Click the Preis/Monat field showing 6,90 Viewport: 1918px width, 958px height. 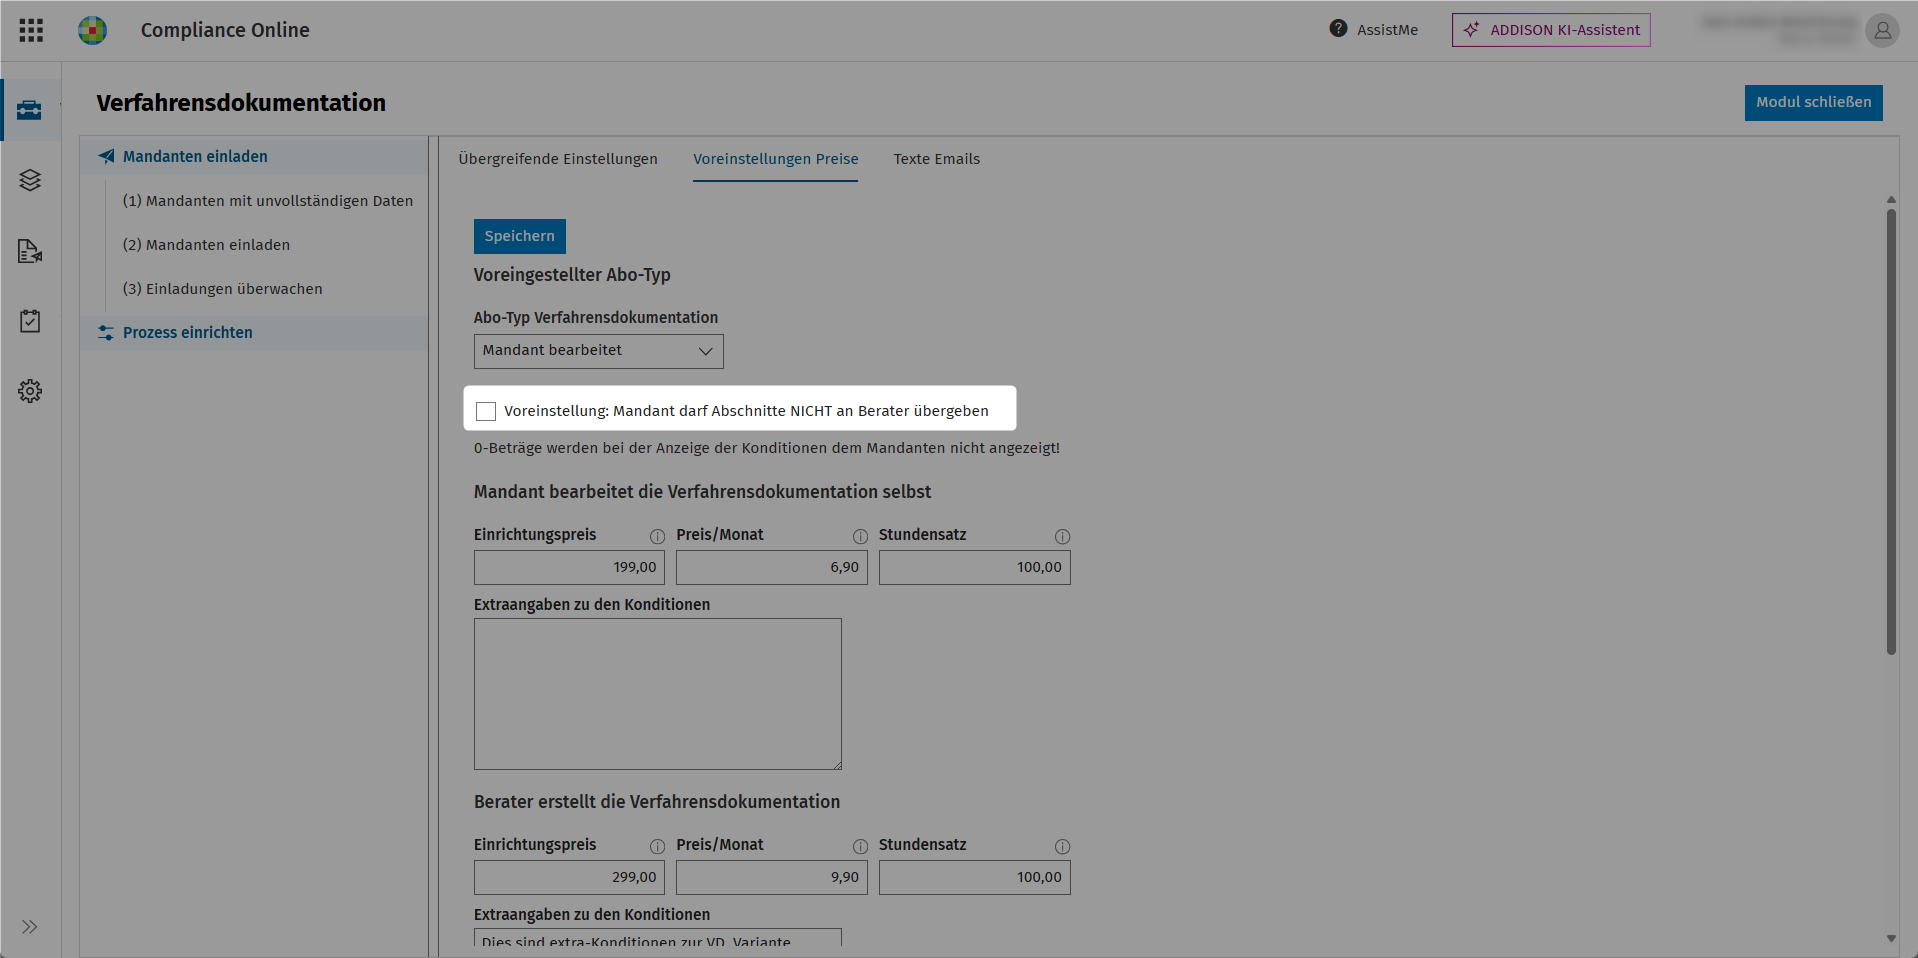pyautogui.click(x=772, y=568)
